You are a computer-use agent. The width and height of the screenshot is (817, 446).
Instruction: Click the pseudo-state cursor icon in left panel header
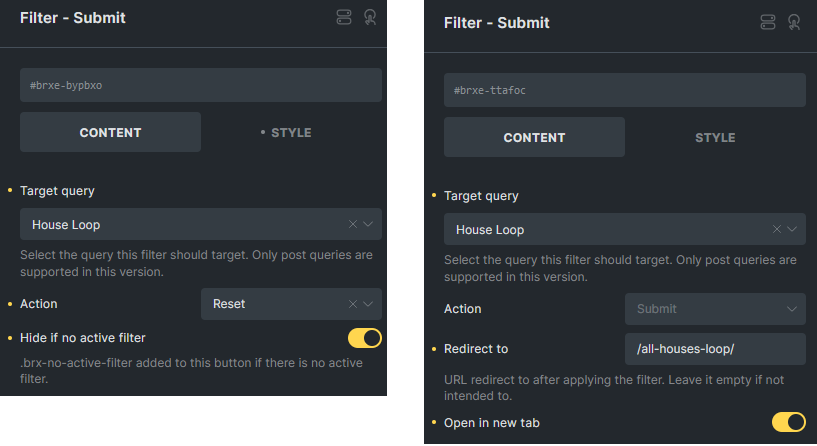pos(370,17)
